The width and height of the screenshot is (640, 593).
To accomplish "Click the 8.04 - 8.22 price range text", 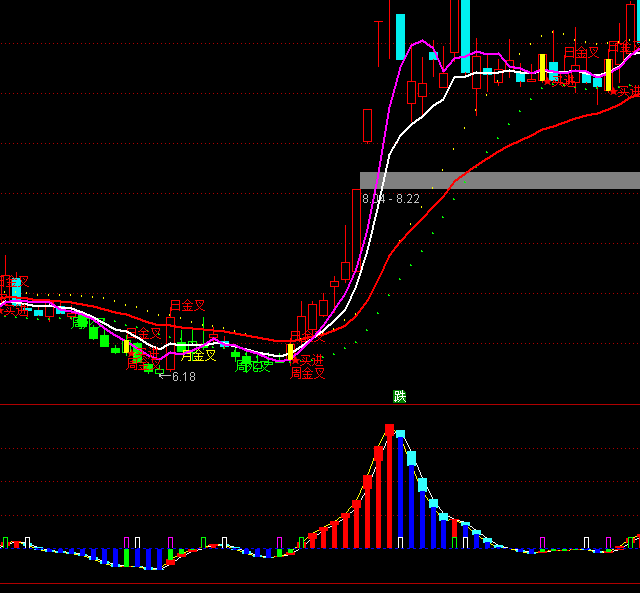I will (x=391, y=199).
